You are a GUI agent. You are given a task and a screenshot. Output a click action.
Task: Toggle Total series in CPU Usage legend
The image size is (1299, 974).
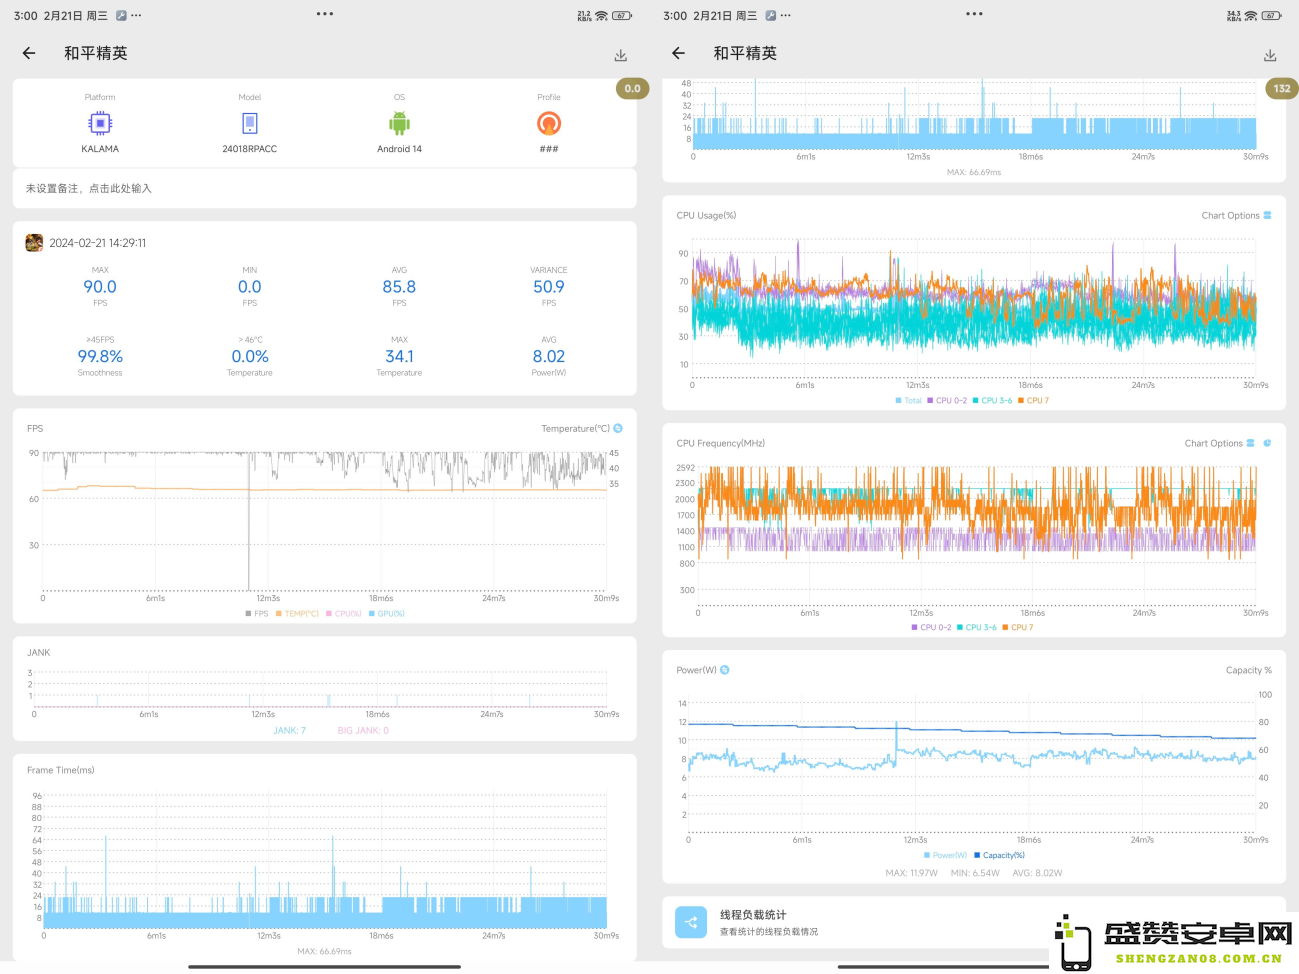[x=909, y=401]
